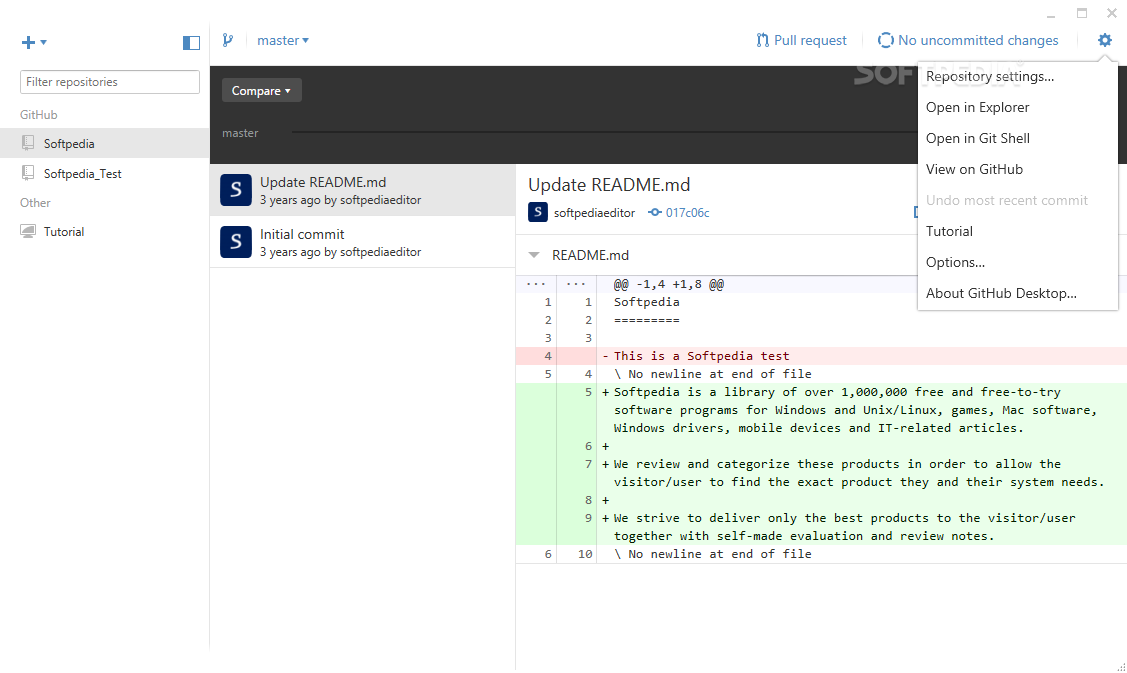Expand hidden lines via right ellipsis
This screenshot has width=1127, height=673.
pos(576,285)
